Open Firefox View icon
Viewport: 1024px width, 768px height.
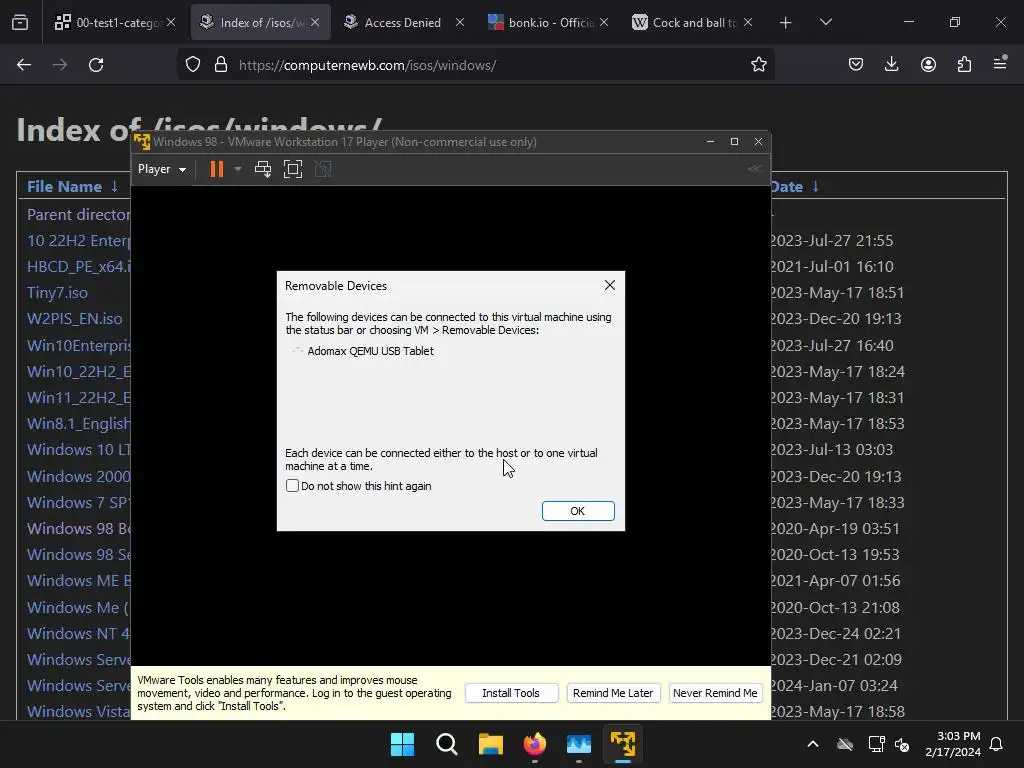(20, 22)
